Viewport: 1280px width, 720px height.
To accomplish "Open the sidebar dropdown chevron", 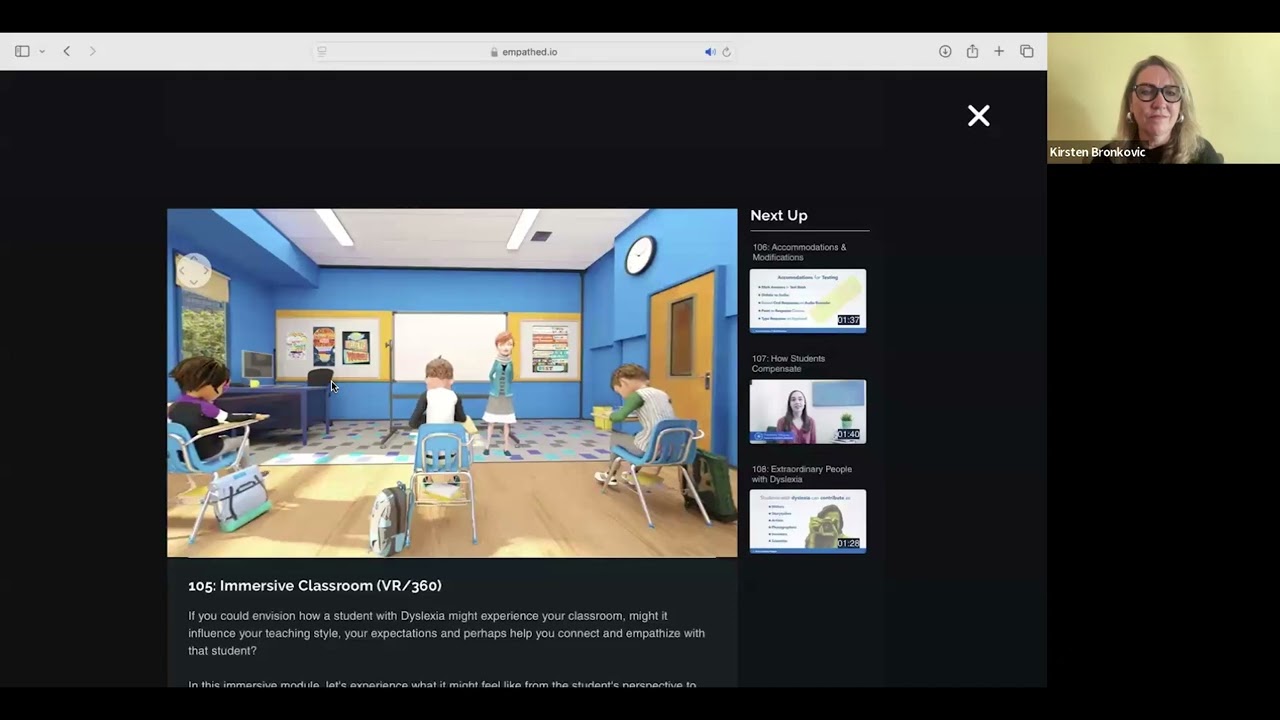I will 42,51.
